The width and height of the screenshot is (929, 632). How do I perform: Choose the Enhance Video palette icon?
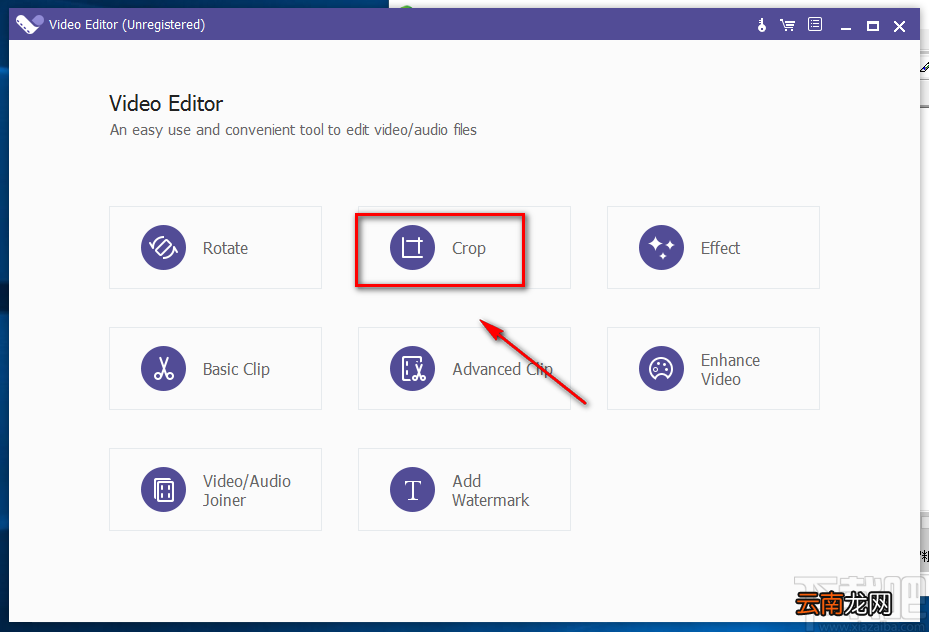(x=661, y=368)
